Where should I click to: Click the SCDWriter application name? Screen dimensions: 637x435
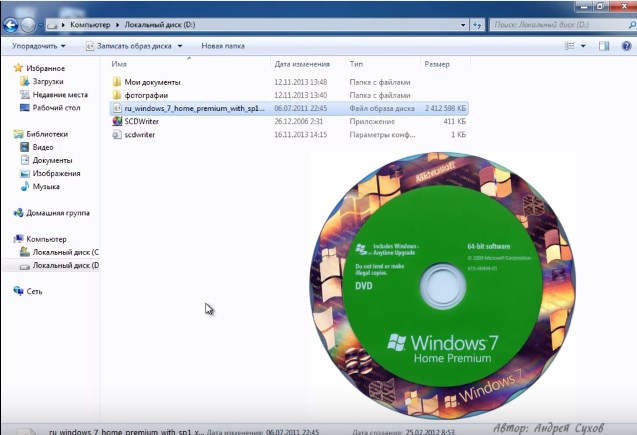click(141, 121)
